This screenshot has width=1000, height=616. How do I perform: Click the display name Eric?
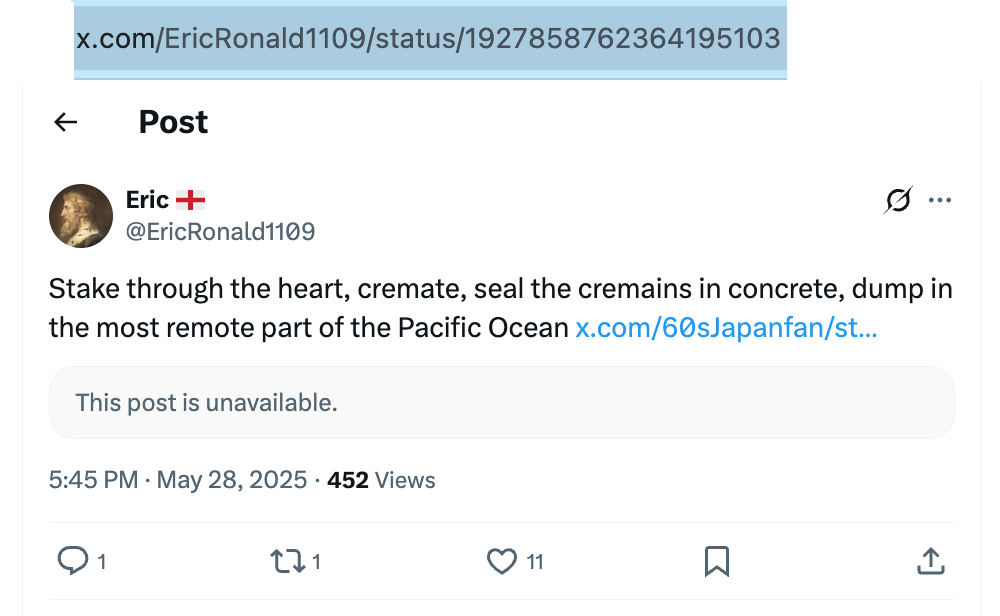147,200
